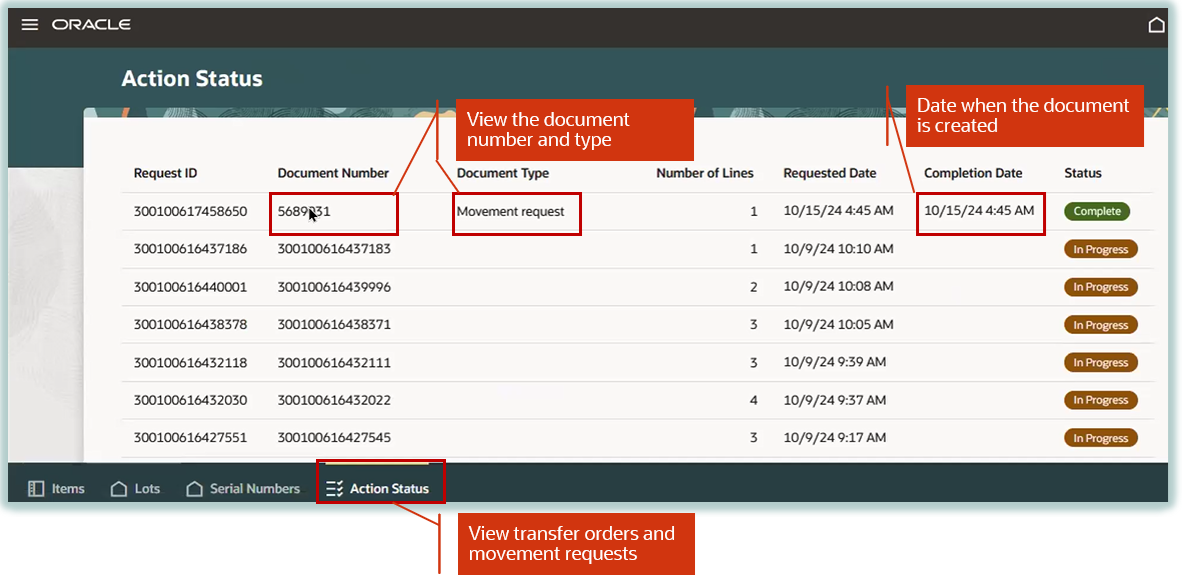
Task: Click the Number of Lines column header
Action: point(705,173)
